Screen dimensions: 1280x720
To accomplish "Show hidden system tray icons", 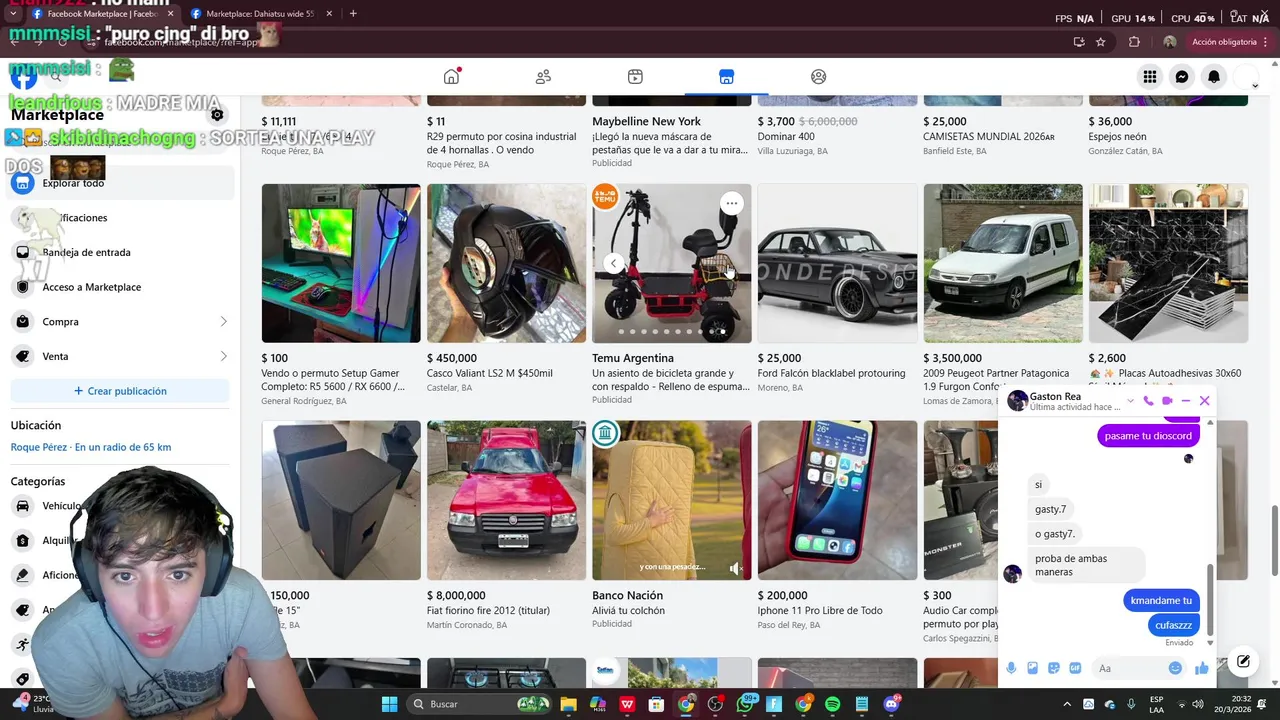I will point(1066,704).
